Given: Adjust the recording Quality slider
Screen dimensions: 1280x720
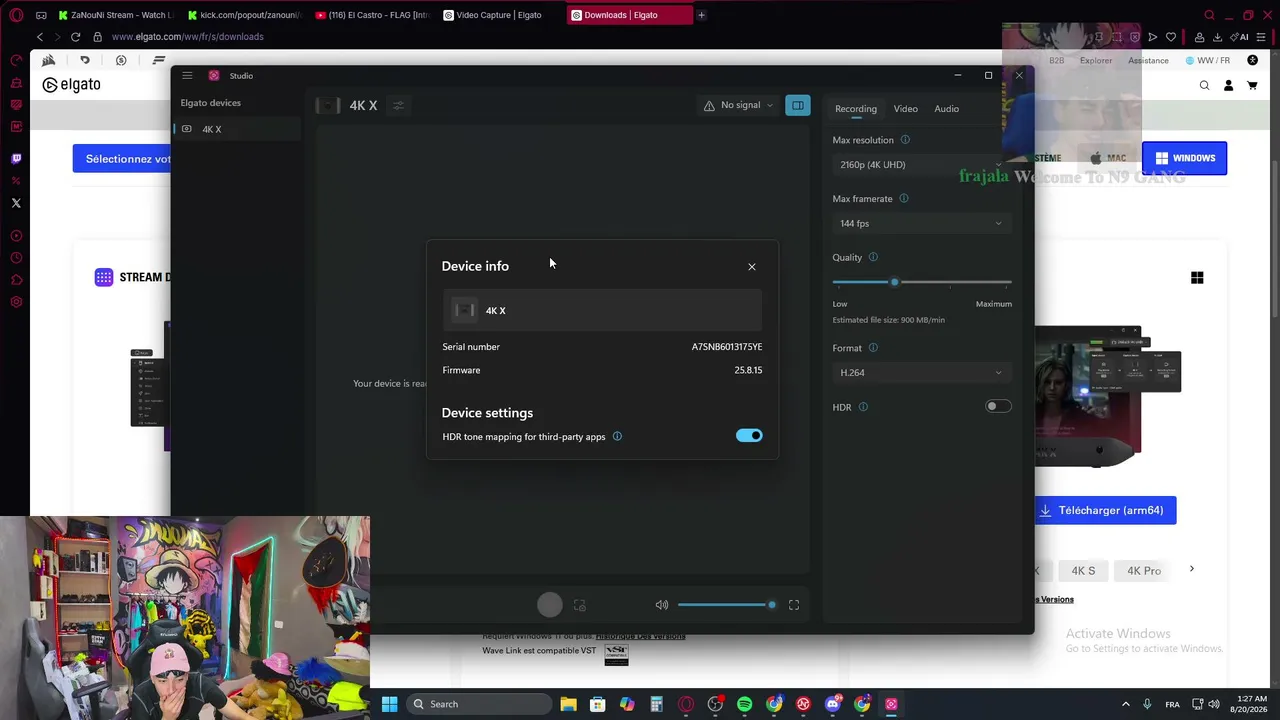Looking at the screenshot, I should click(921, 282).
